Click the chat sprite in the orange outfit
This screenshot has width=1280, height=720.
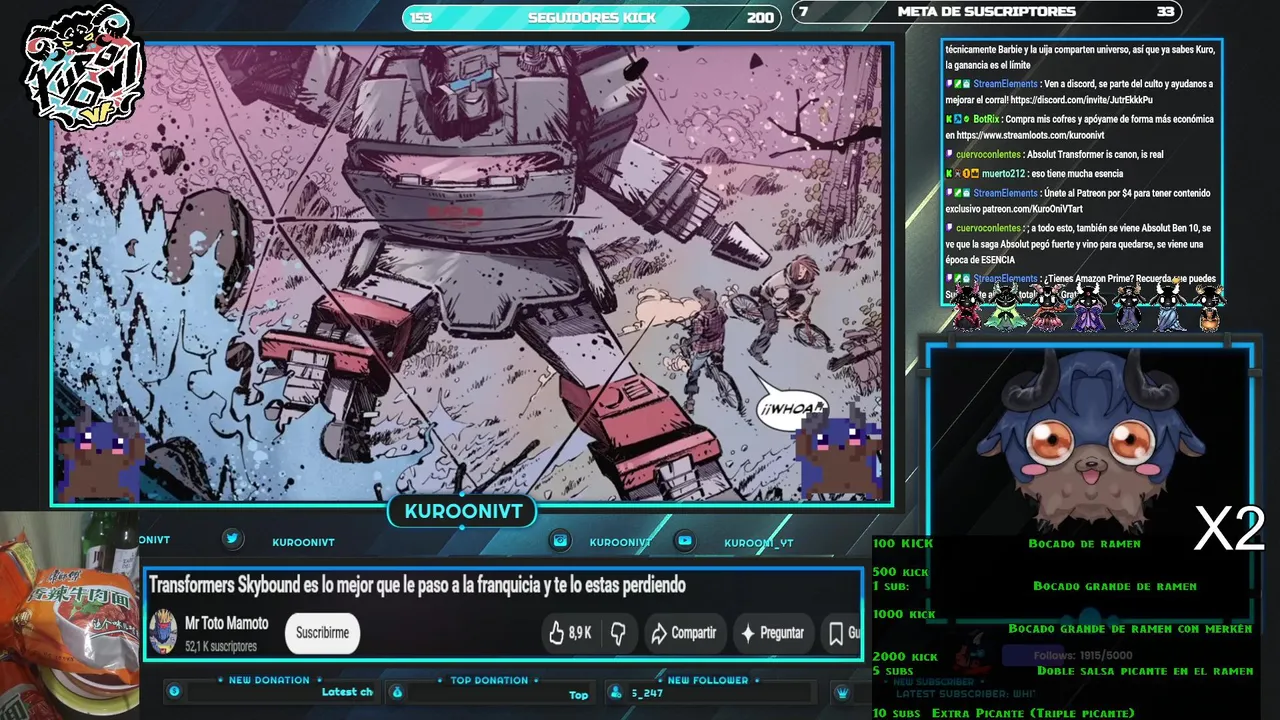point(1210,307)
